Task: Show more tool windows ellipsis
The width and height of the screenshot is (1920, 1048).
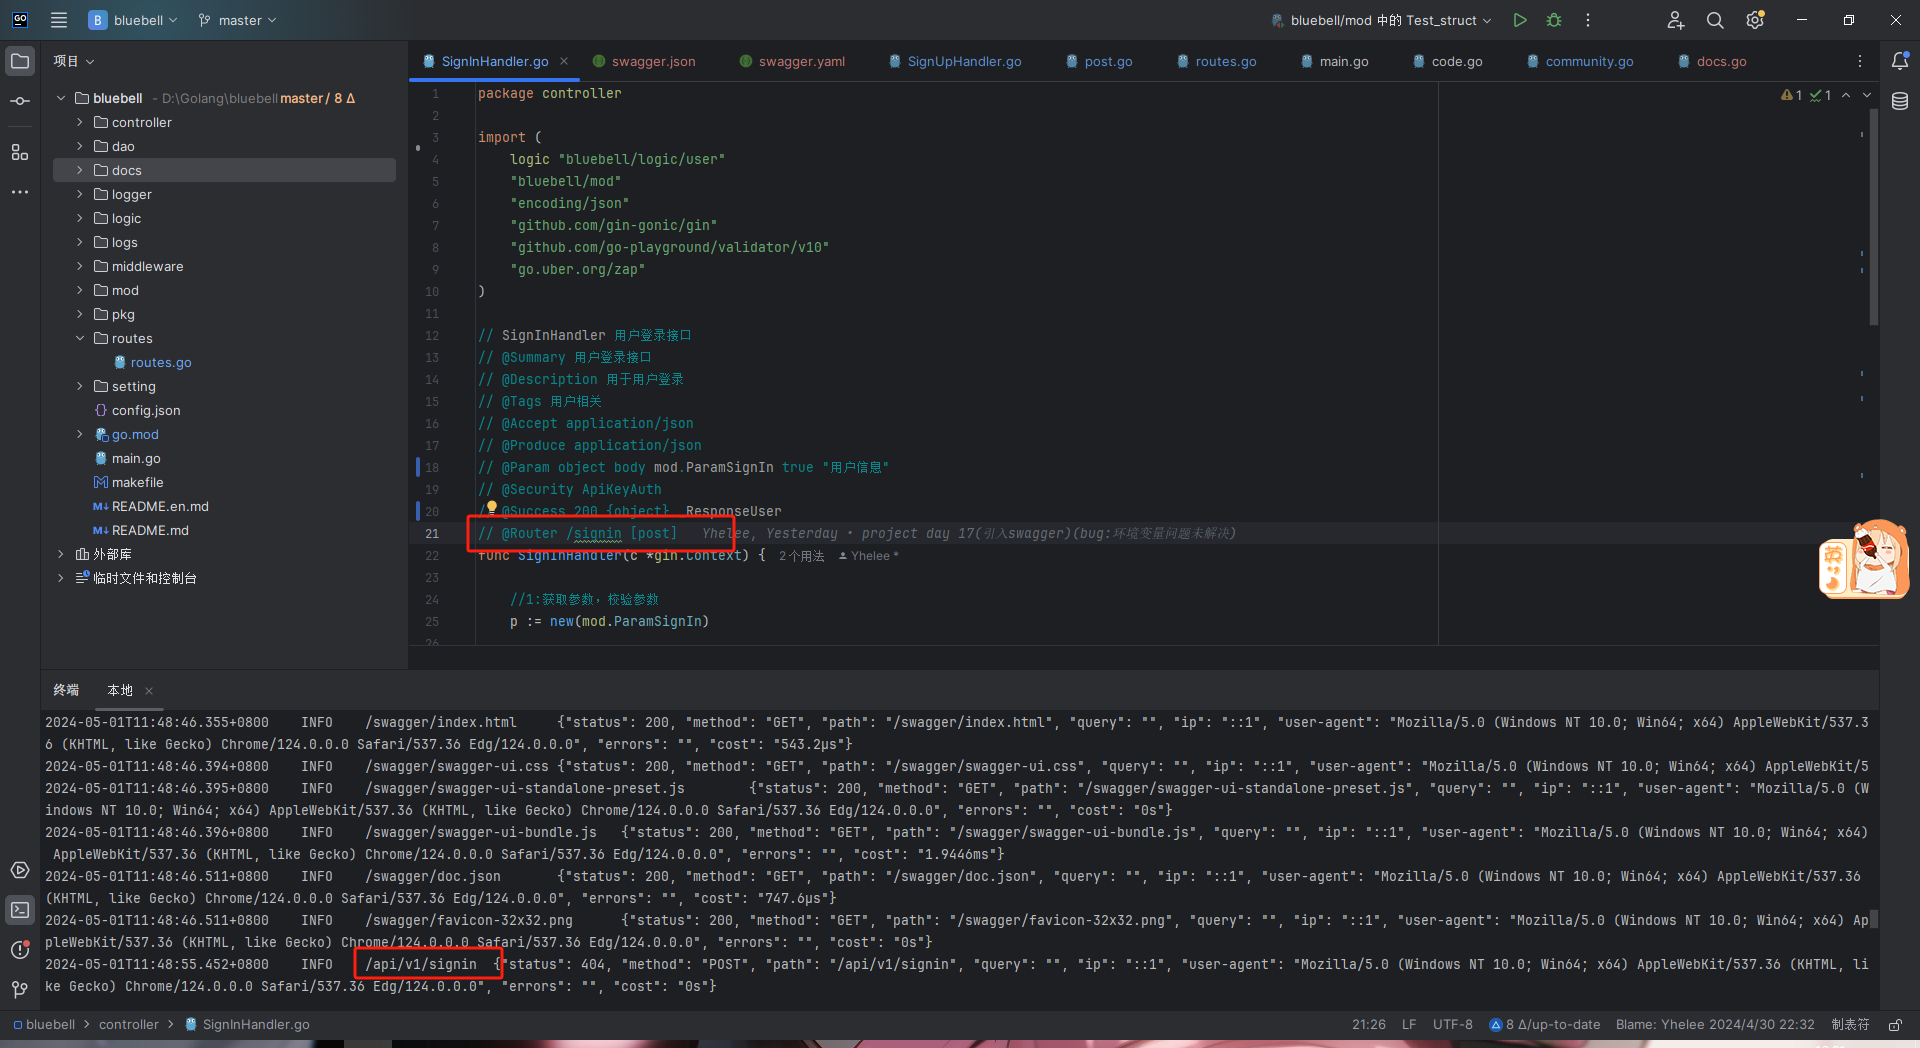Action: pos(20,192)
